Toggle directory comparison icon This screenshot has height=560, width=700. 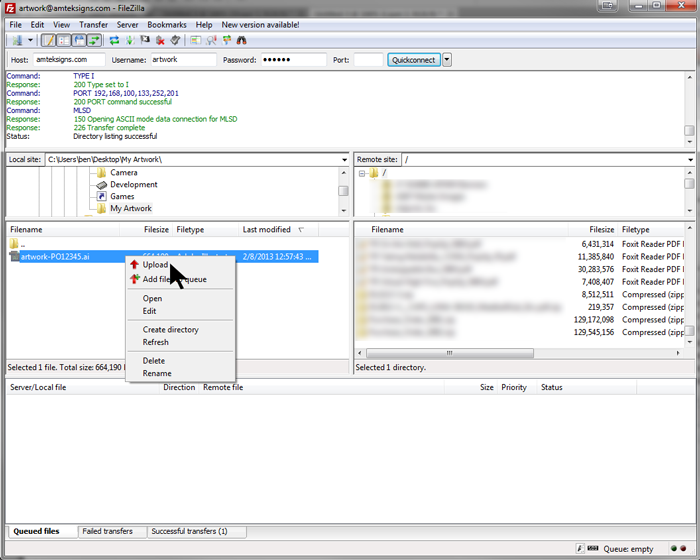pyautogui.click(x=211, y=41)
